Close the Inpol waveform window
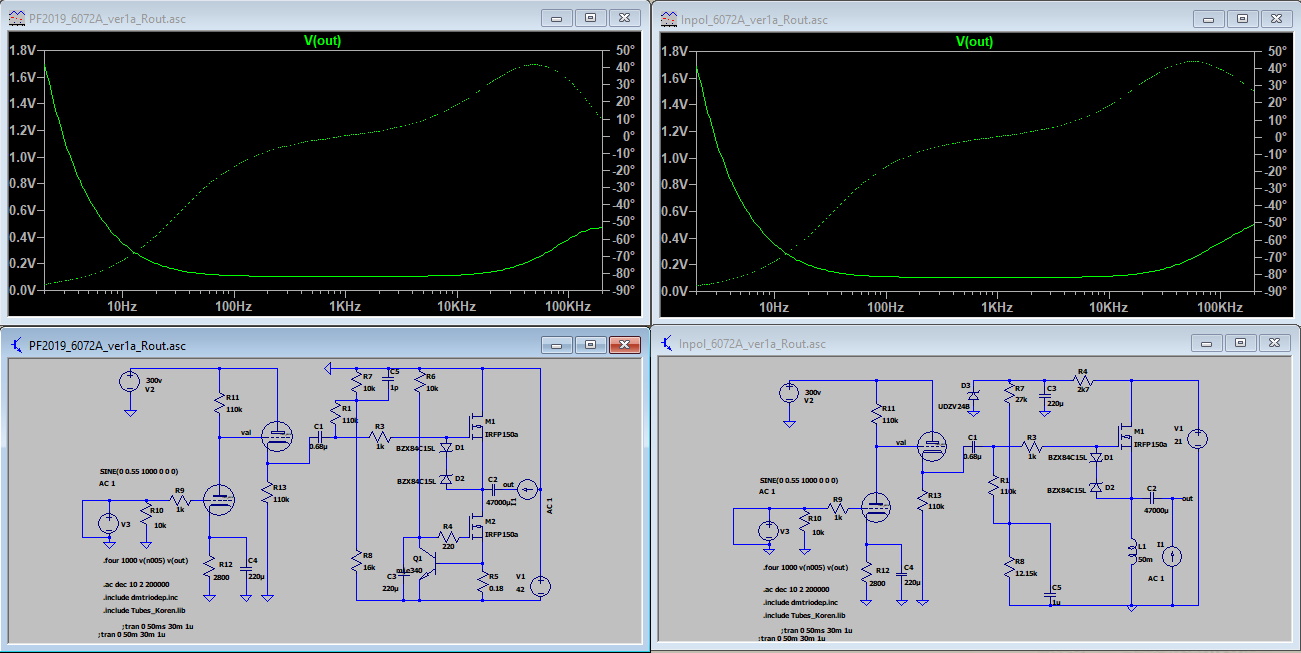The image size is (1301, 653). click(1276, 18)
